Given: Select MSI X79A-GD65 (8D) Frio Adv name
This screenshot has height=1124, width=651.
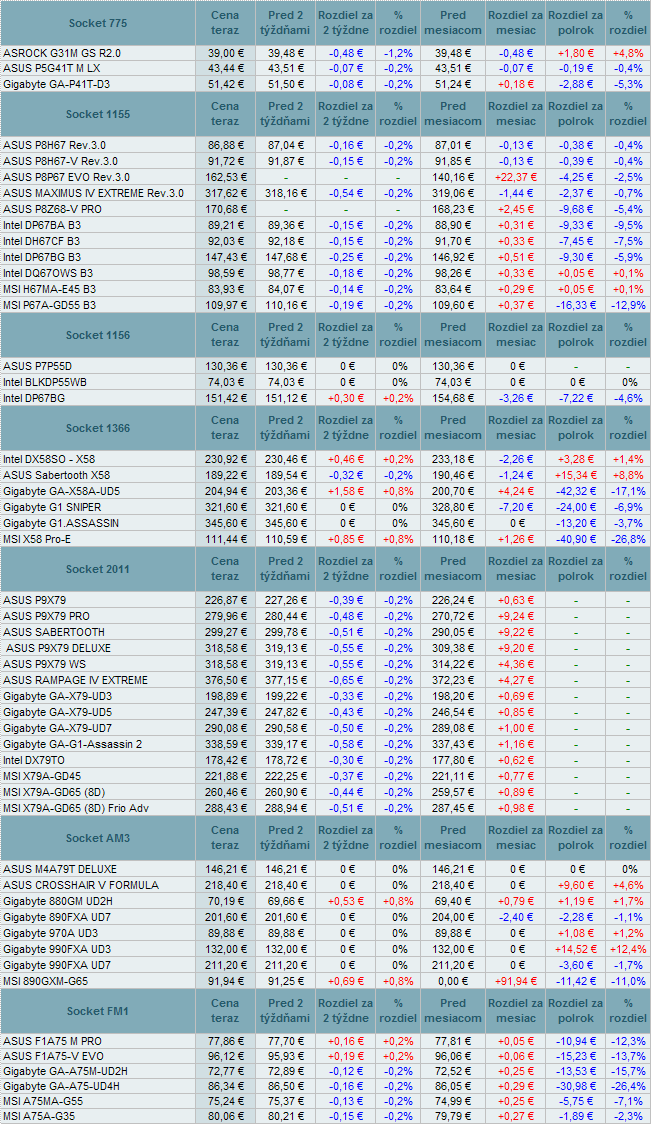Looking at the screenshot, I should (x=74, y=808).
